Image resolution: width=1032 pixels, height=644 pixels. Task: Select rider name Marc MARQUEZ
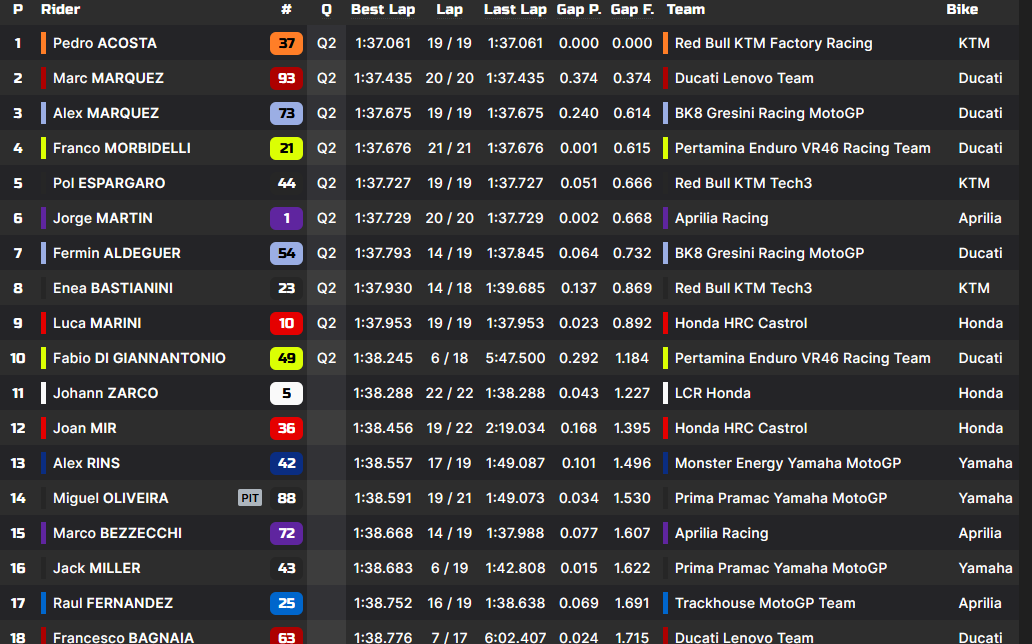pyautogui.click(x=108, y=78)
